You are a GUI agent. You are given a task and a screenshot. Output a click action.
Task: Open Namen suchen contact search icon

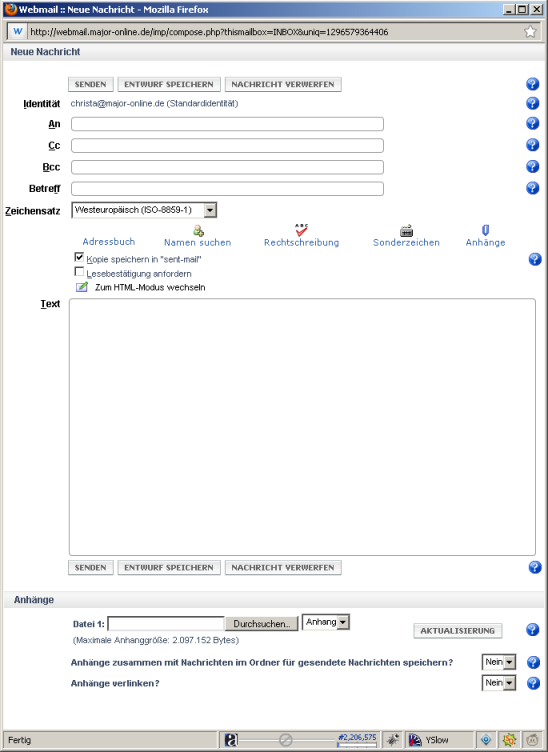[x=198, y=231]
